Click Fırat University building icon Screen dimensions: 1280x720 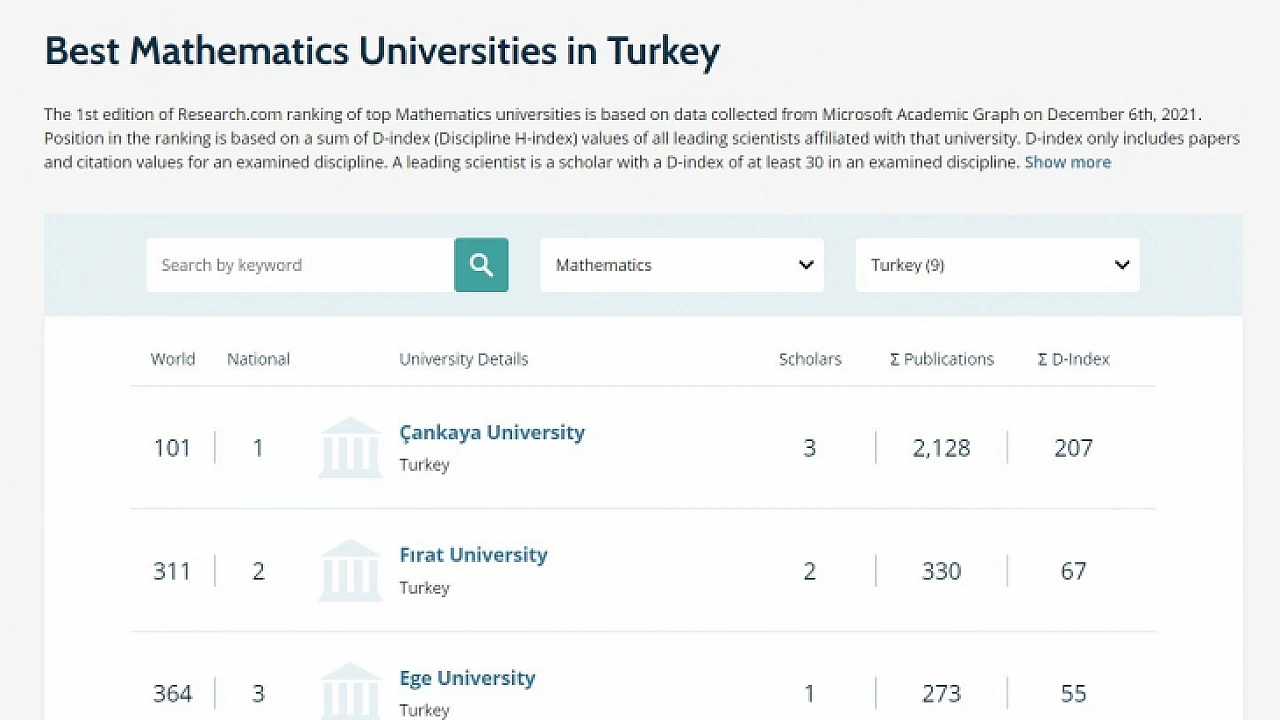pyautogui.click(x=350, y=570)
